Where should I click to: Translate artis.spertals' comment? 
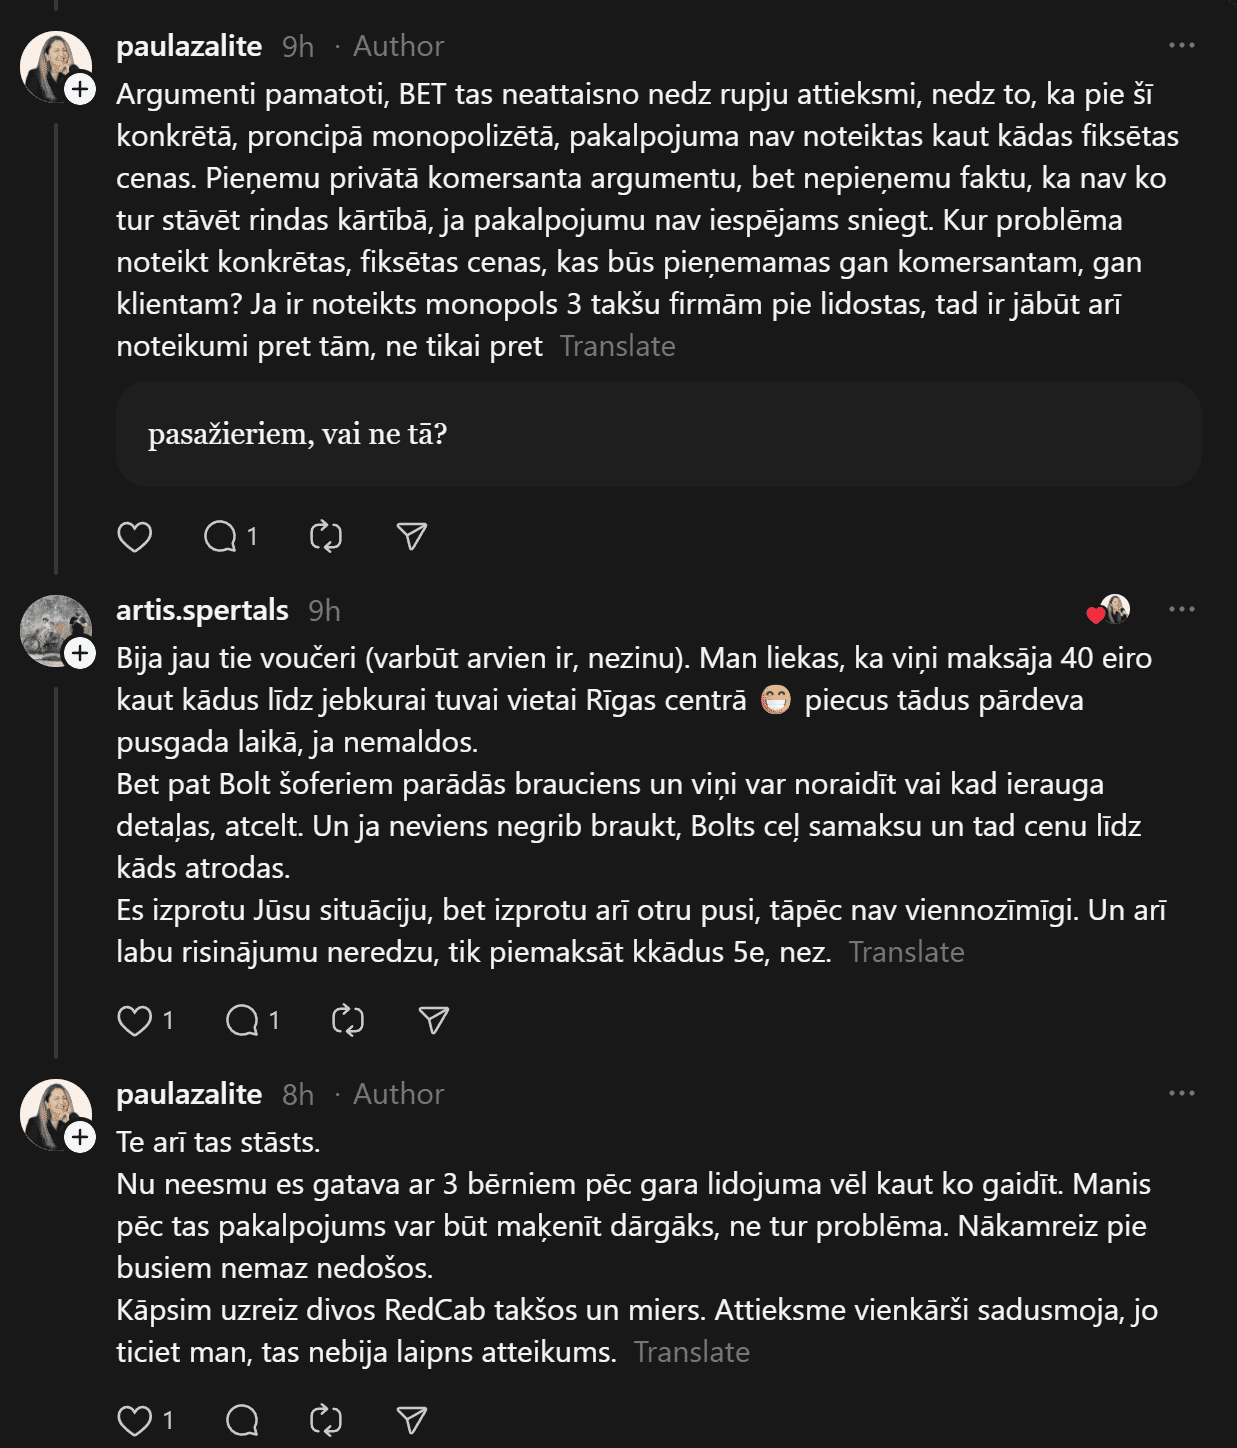(x=906, y=952)
